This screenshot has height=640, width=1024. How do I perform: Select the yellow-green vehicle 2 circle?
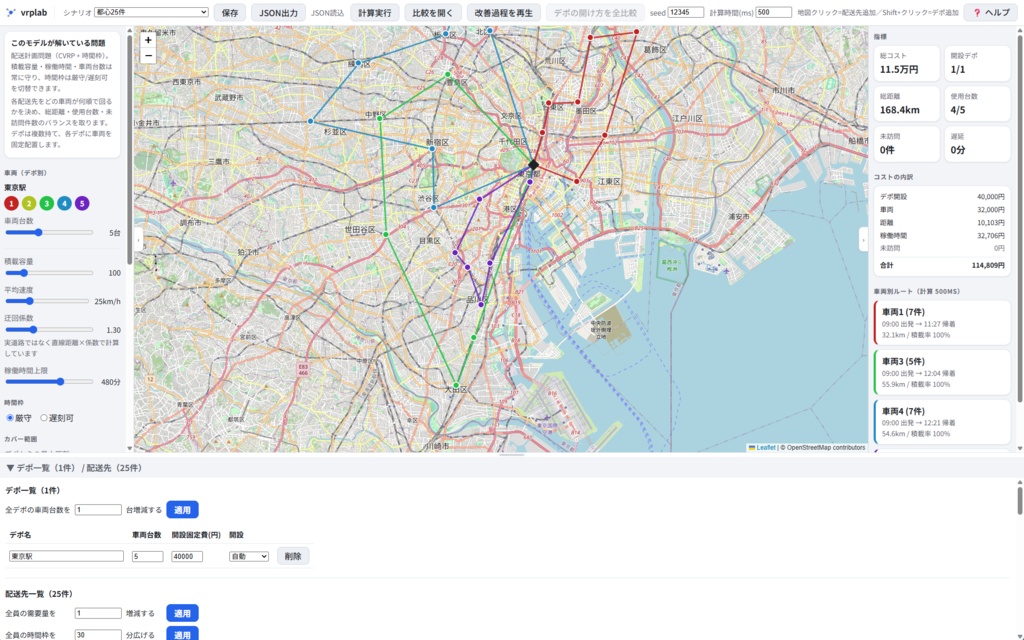(x=29, y=204)
